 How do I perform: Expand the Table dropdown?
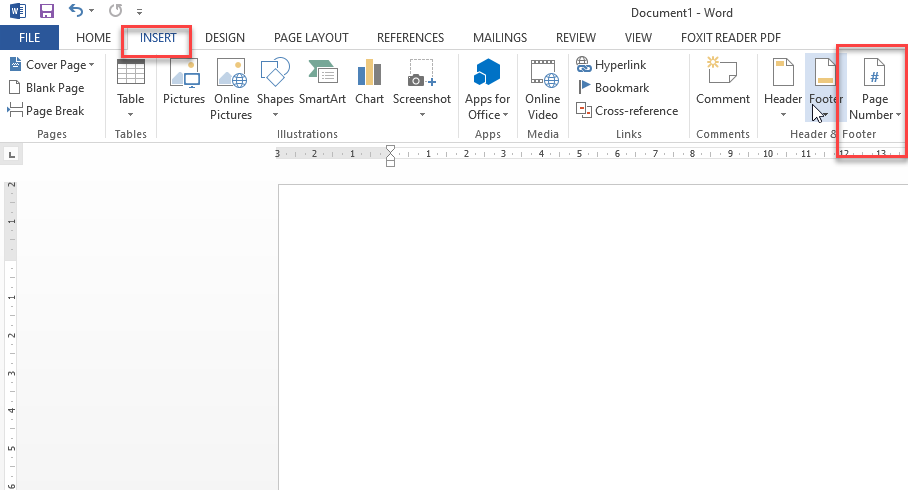131,90
